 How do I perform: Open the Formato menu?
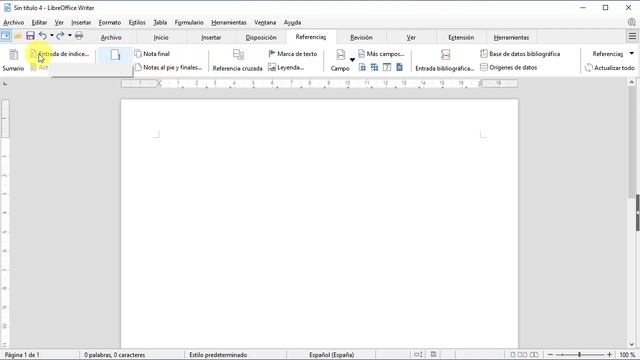[110, 22]
